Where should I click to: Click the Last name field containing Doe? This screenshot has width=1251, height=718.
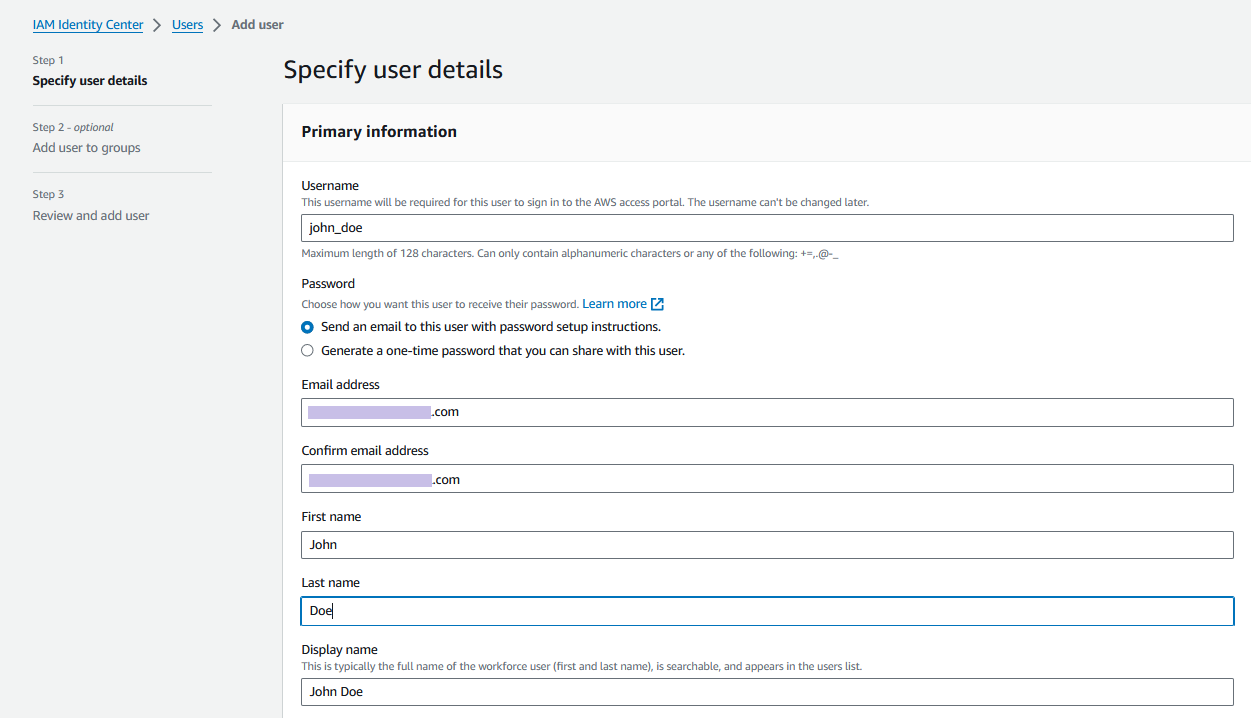pos(767,611)
